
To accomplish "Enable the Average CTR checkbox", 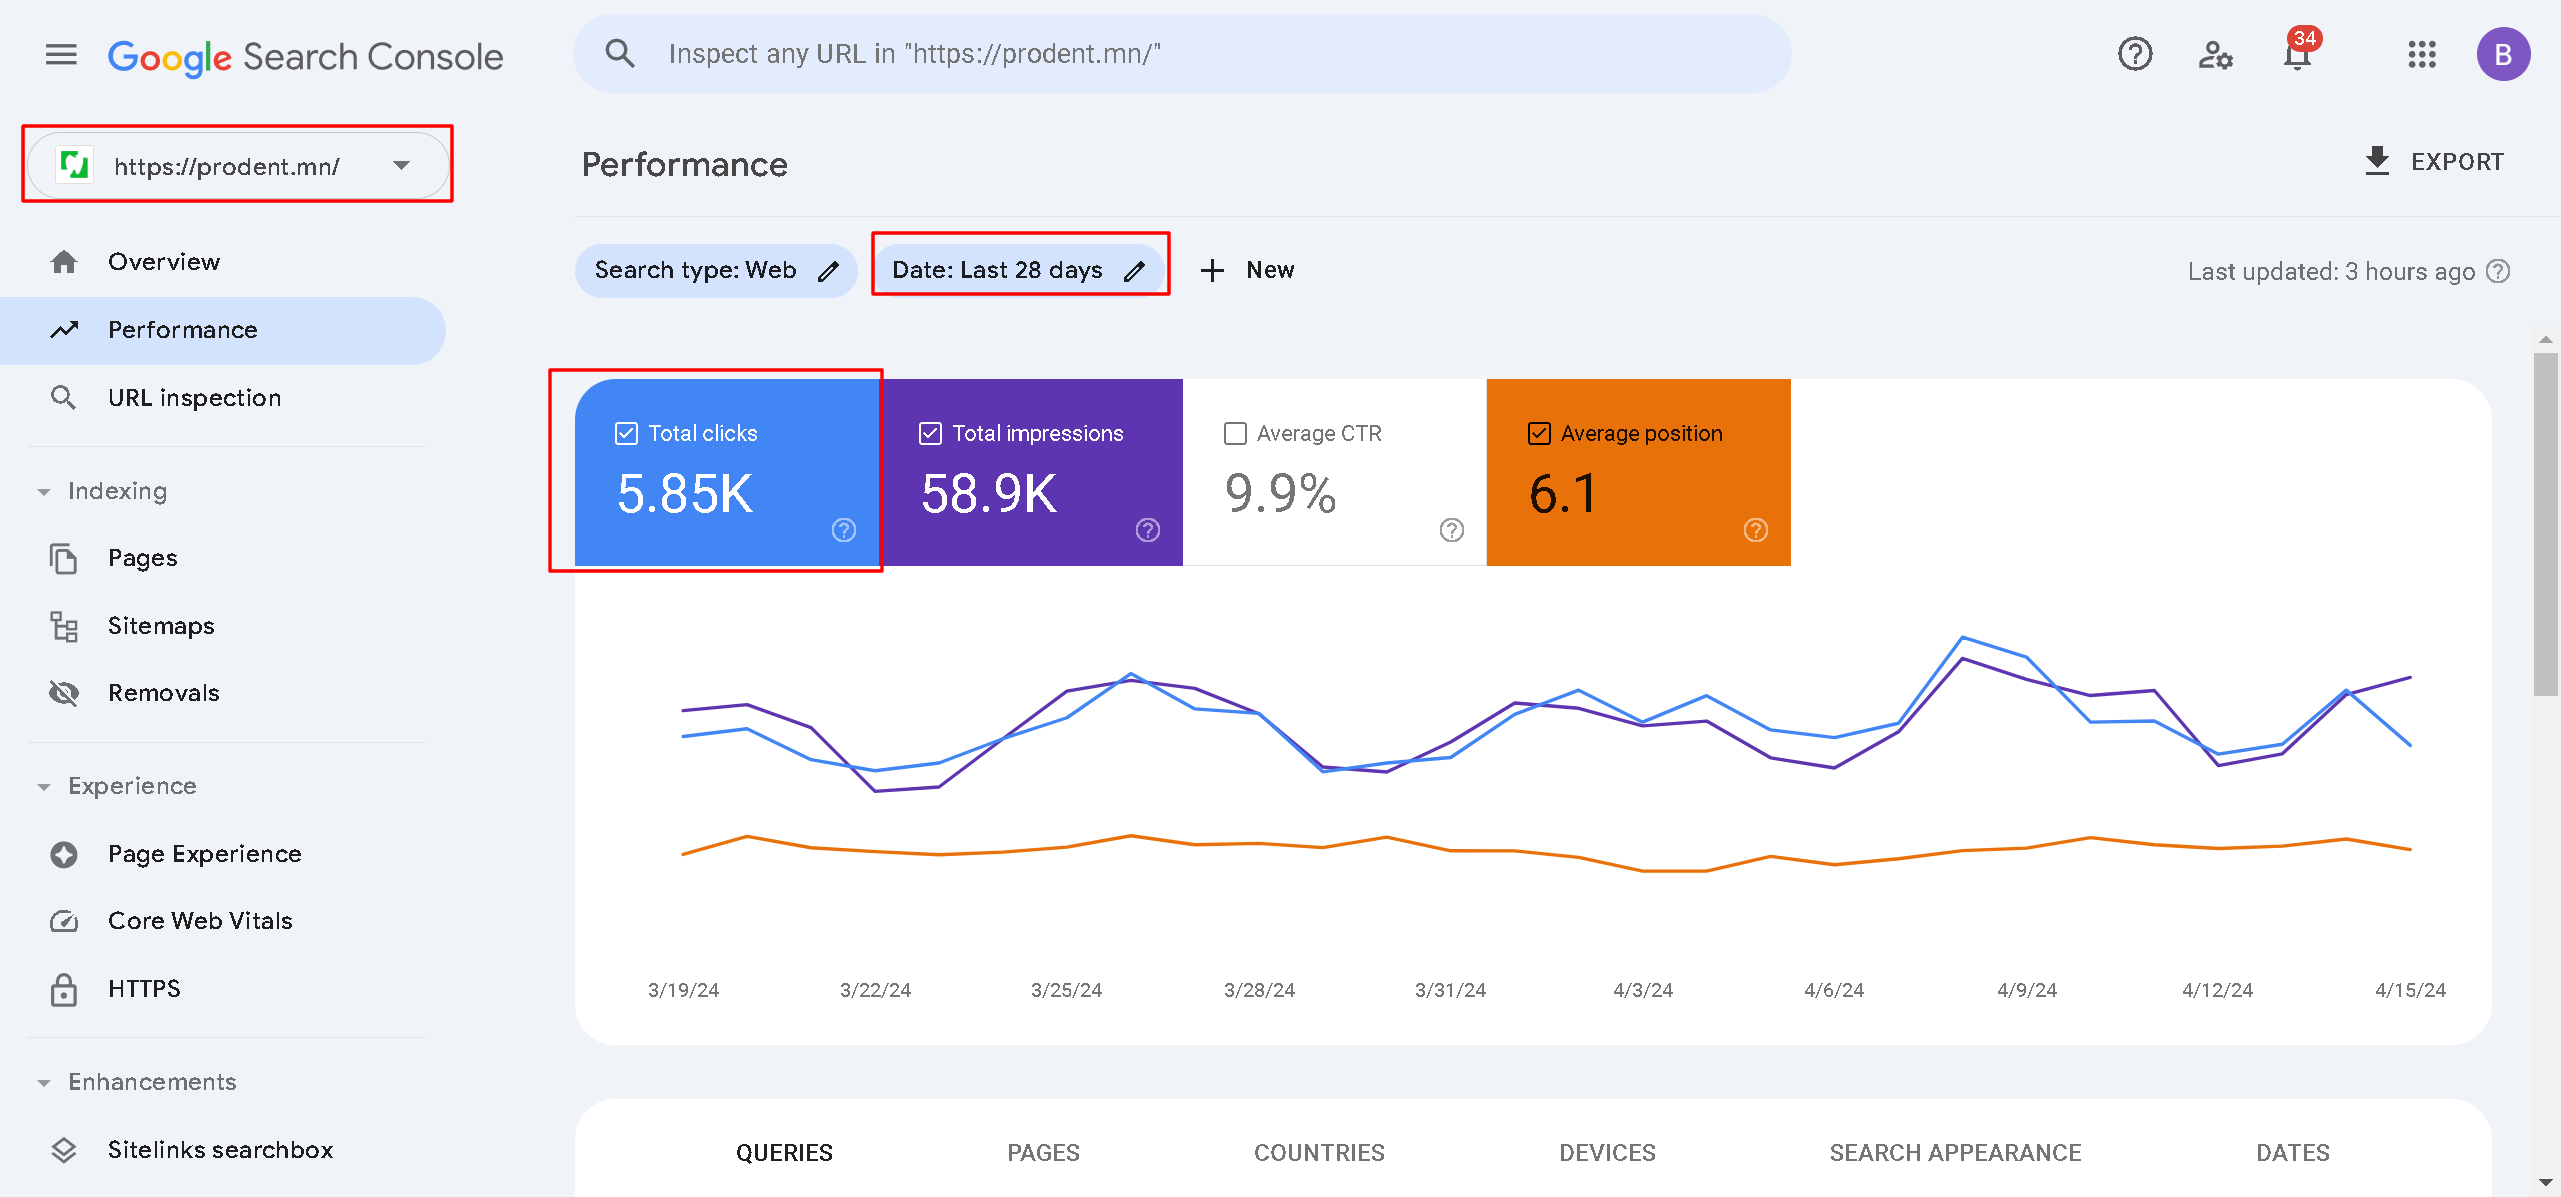I will [1235, 433].
